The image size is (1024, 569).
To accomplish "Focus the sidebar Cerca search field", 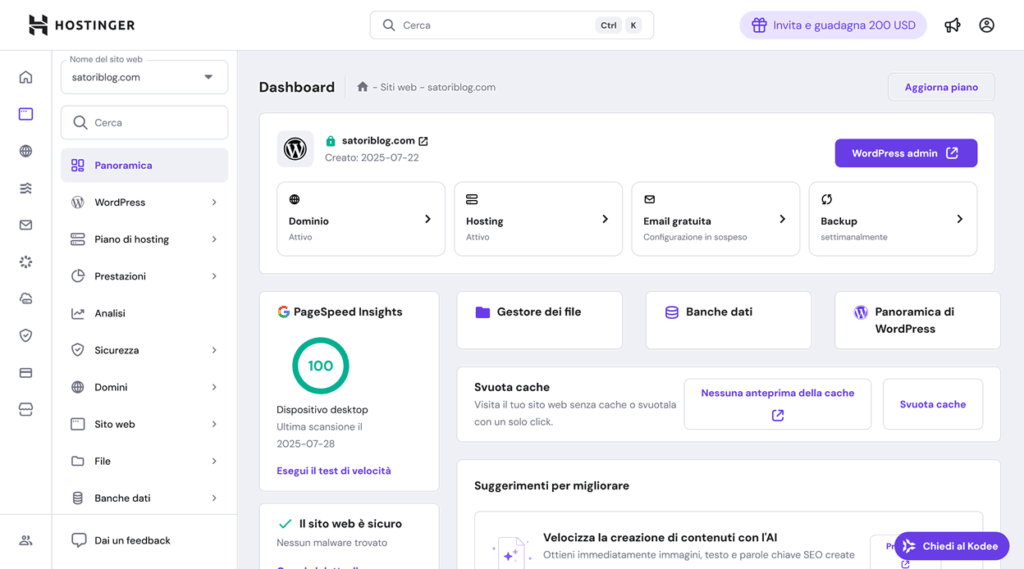I will (144, 123).
